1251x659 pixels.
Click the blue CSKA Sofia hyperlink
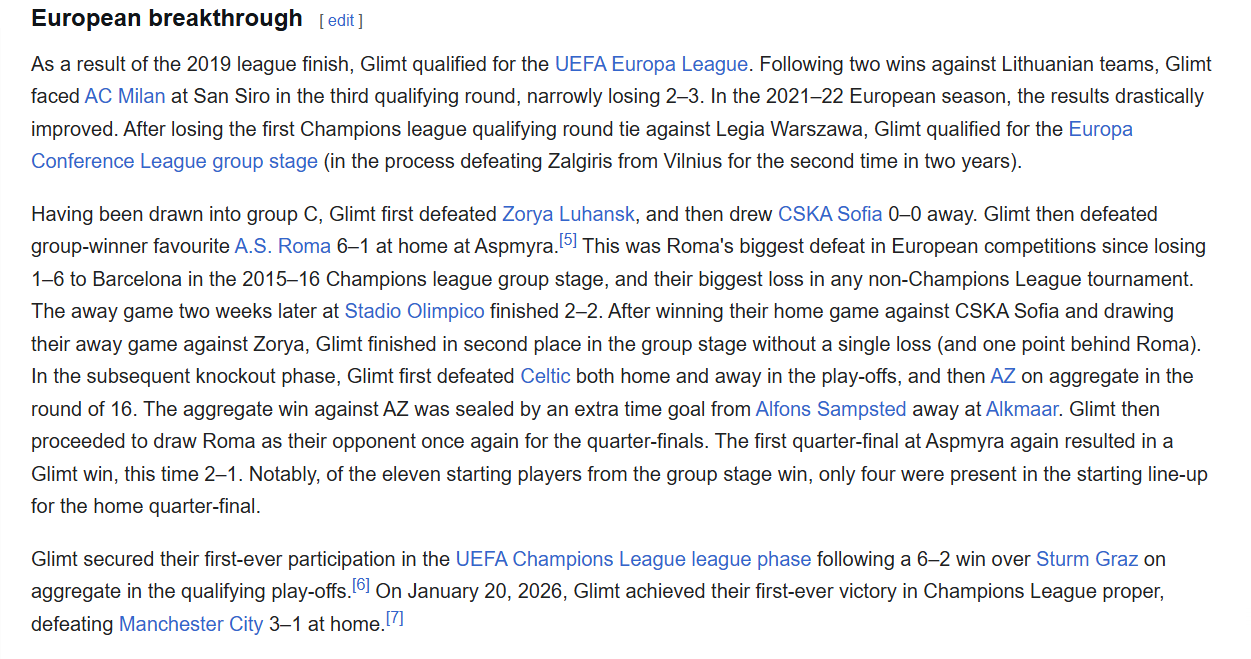(830, 214)
